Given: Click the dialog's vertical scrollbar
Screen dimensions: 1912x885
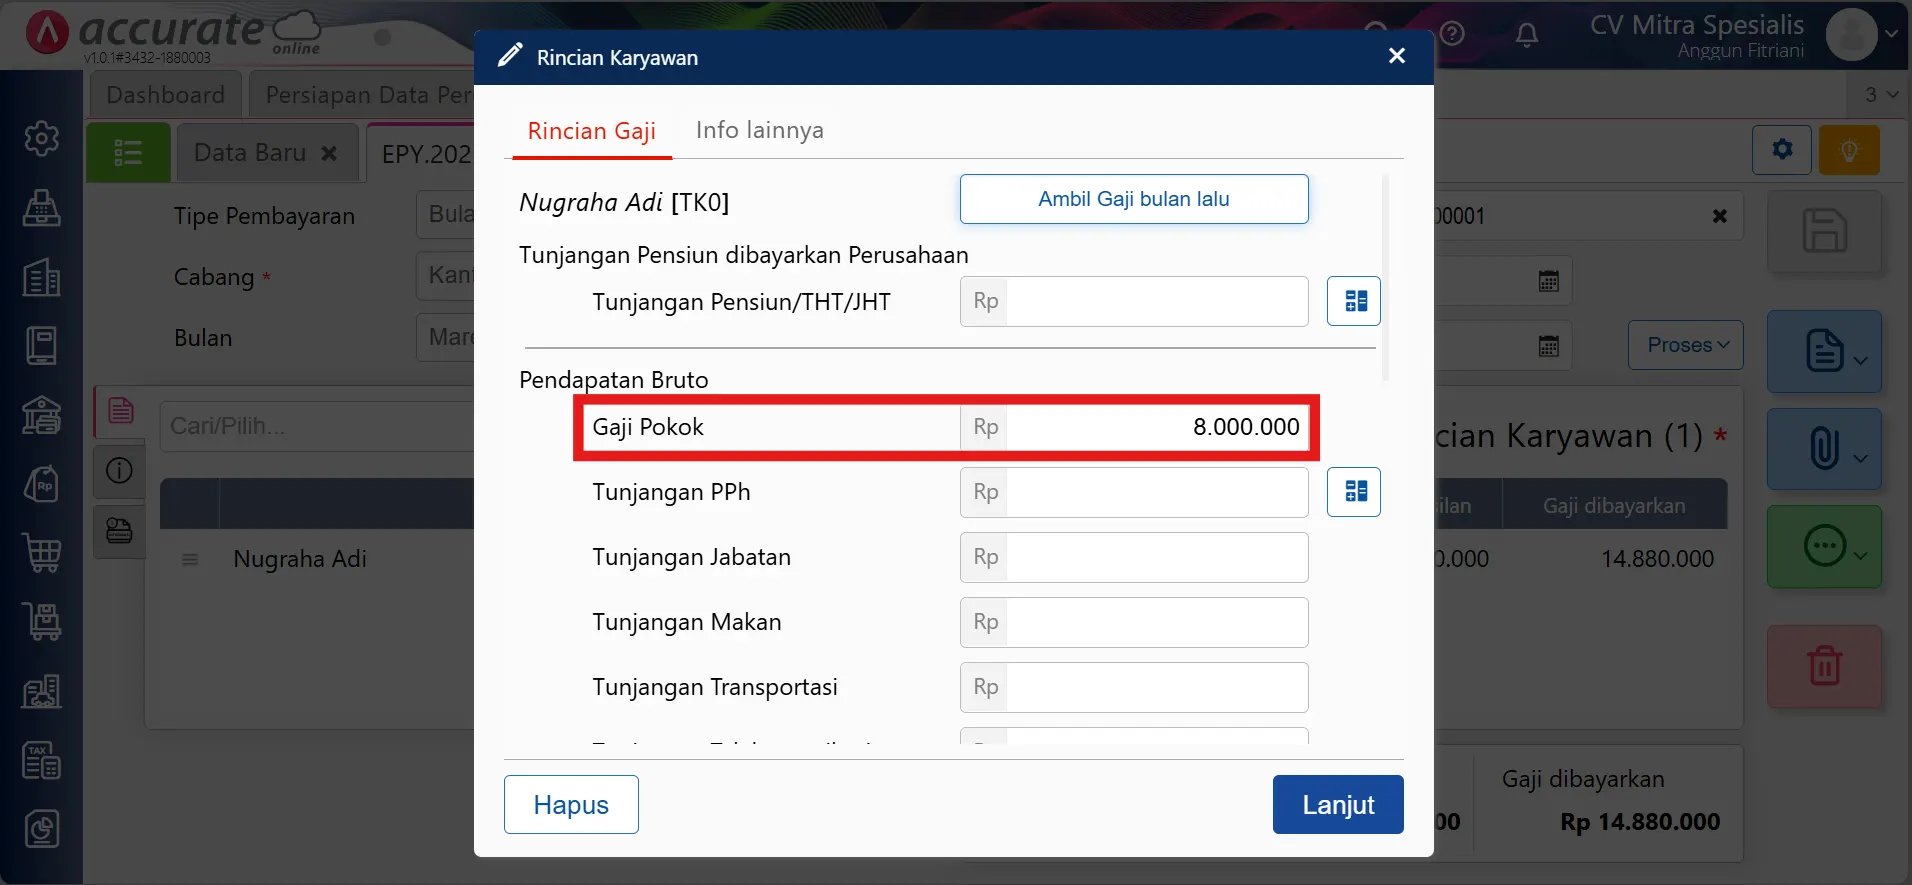Looking at the screenshot, I should coord(1385,278).
